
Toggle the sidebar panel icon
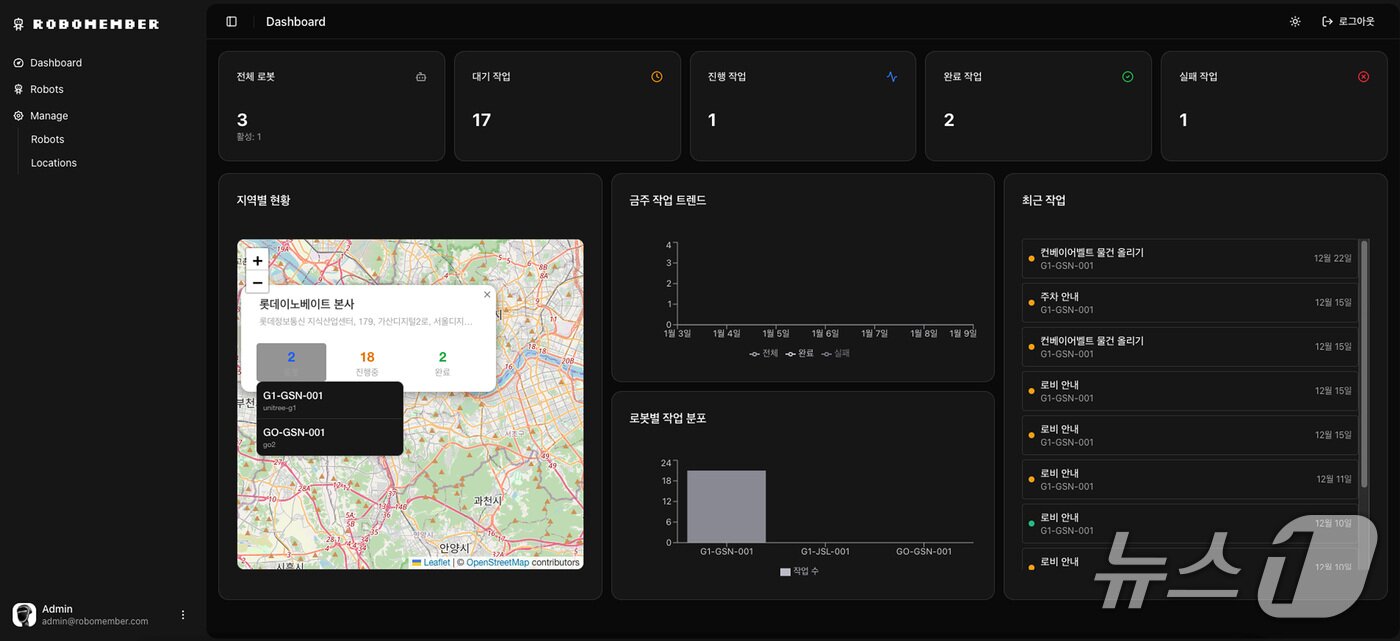point(232,22)
